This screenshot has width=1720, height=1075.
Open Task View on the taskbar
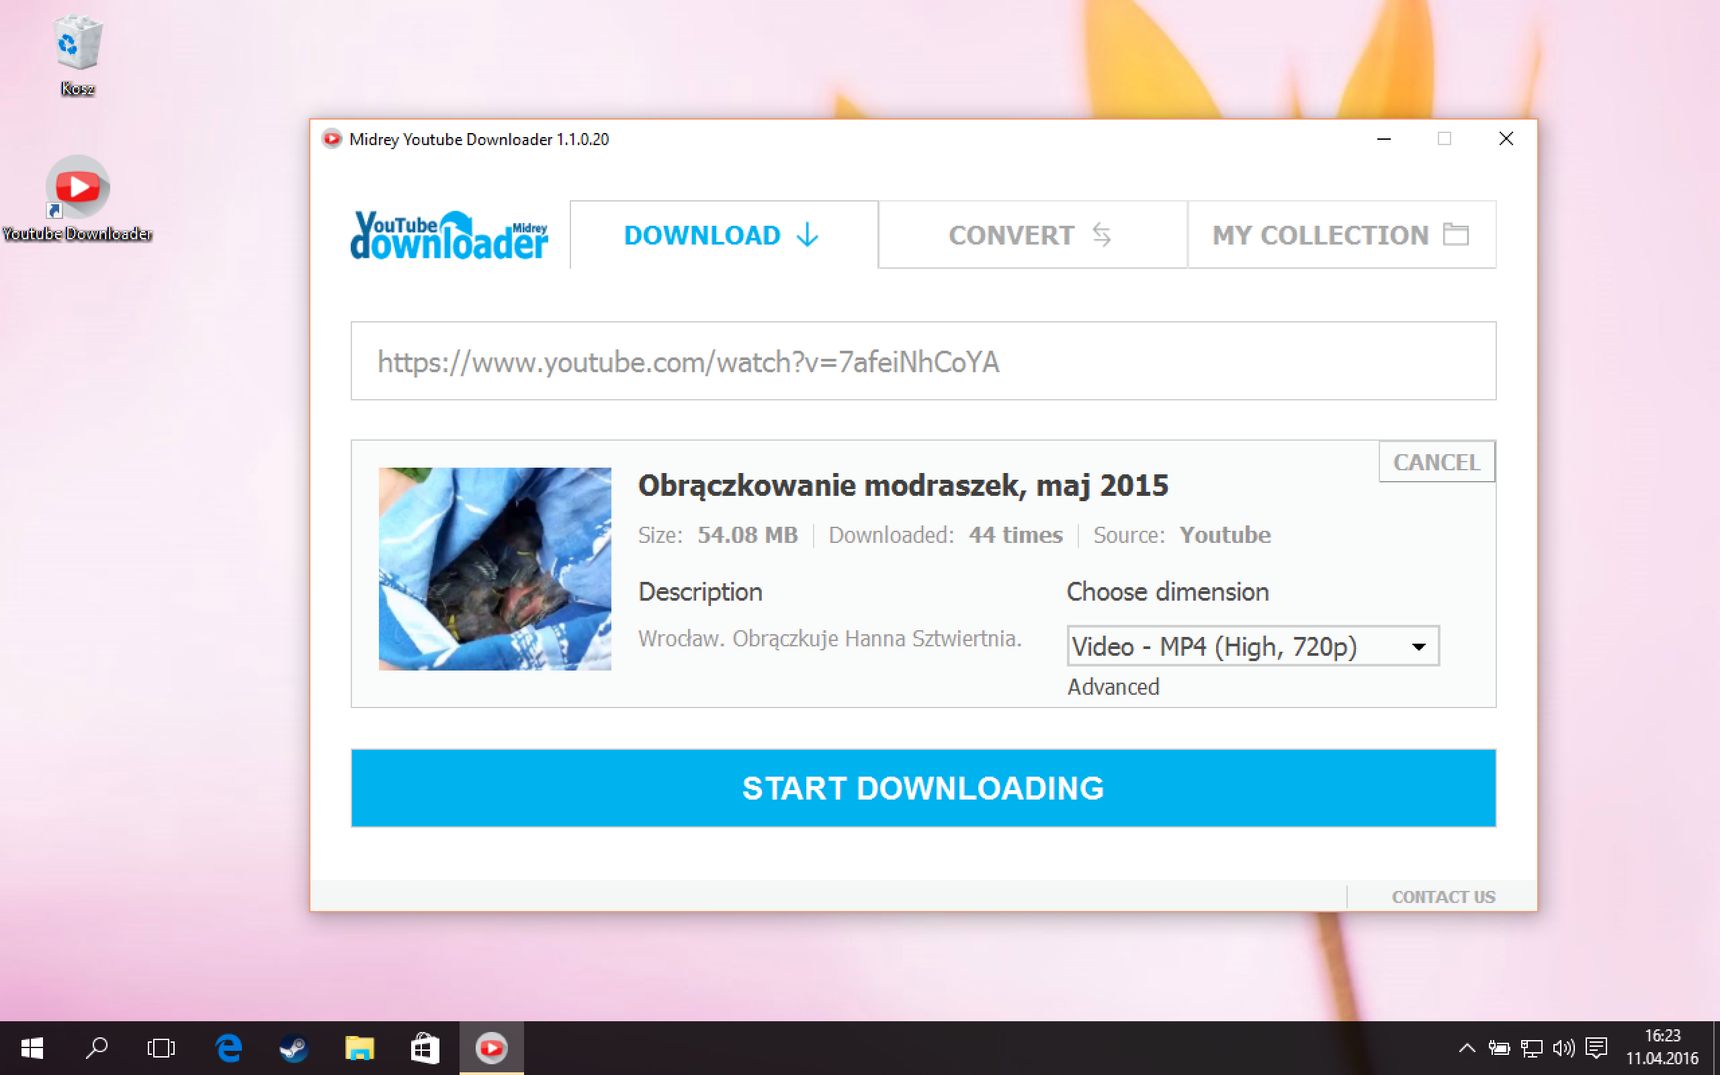coord(161,1048)
